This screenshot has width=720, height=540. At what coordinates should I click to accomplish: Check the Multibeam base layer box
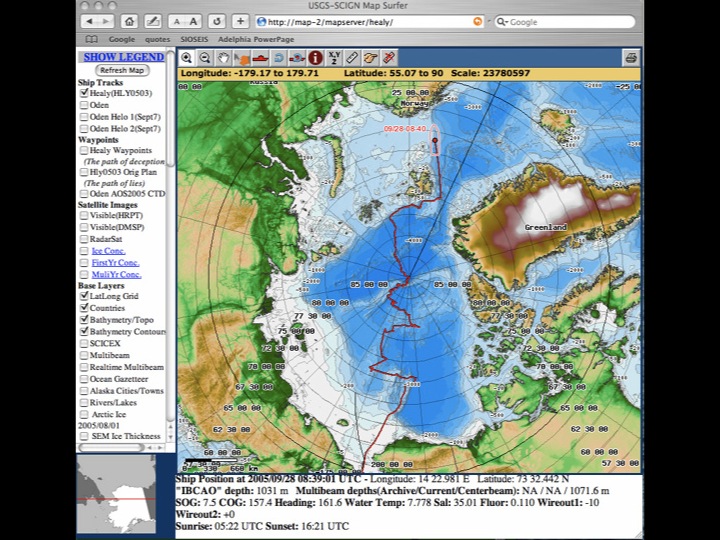coord(84,355)
